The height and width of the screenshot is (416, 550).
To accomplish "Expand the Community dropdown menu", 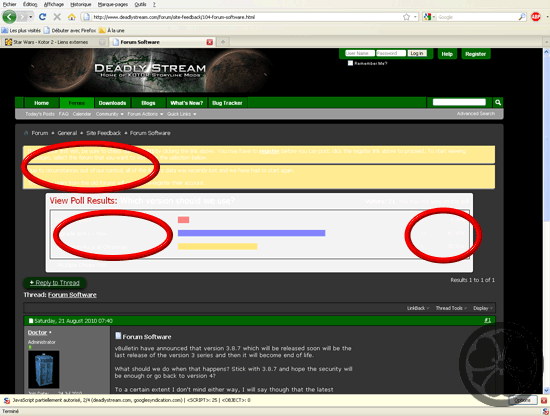I will 109,114.
